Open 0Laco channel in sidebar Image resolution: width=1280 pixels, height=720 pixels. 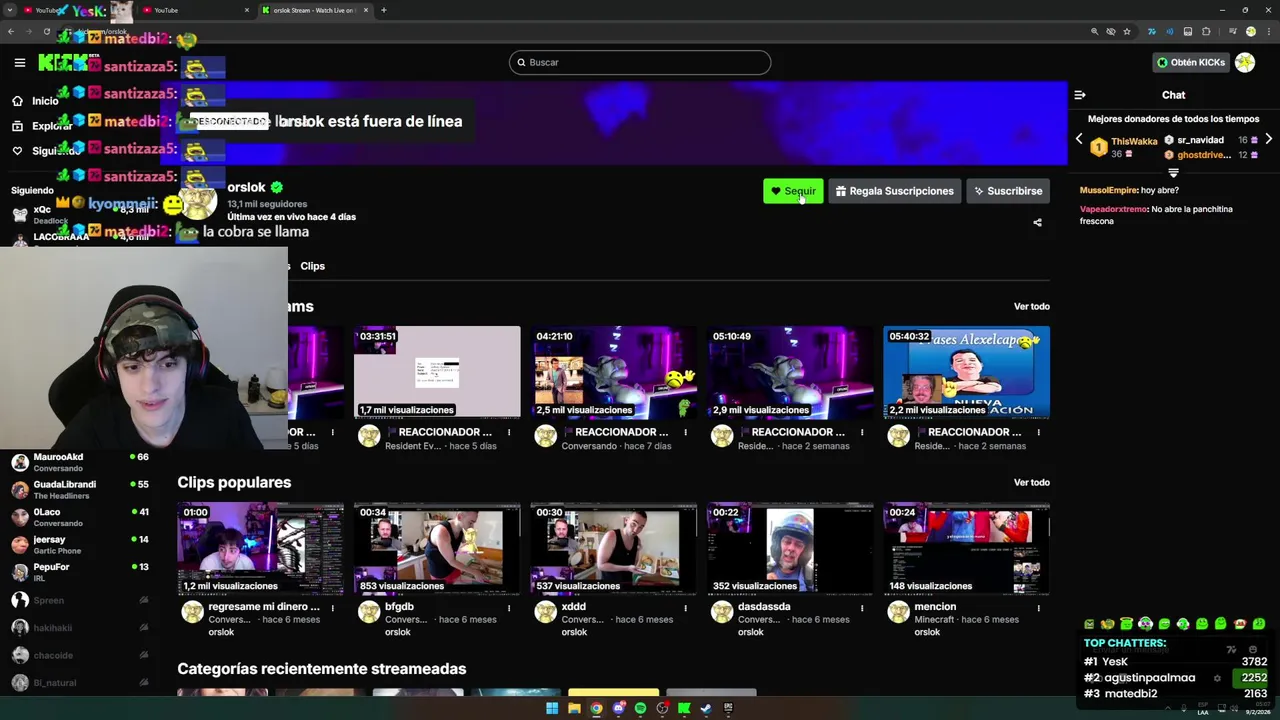pos(80,517)
